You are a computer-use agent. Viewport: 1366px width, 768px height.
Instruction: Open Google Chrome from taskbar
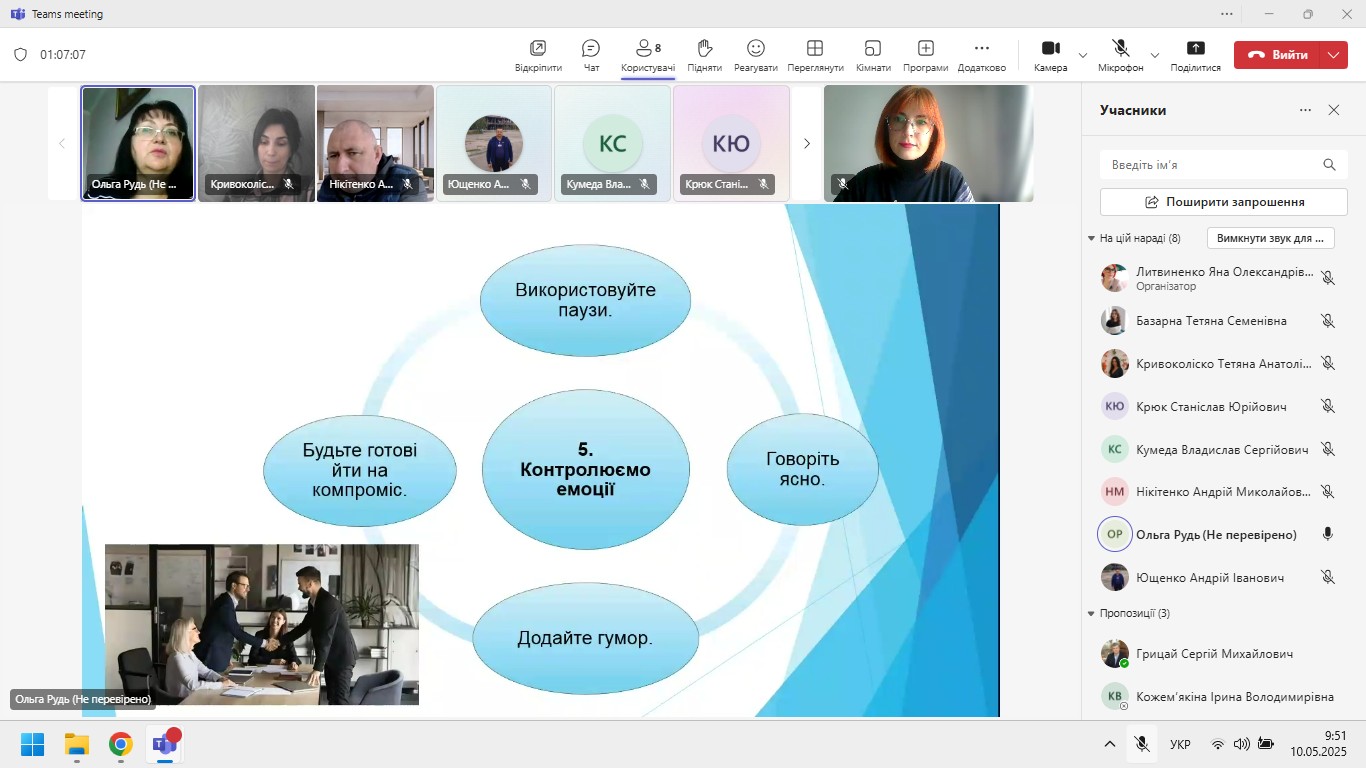click(x=121, y=744)
